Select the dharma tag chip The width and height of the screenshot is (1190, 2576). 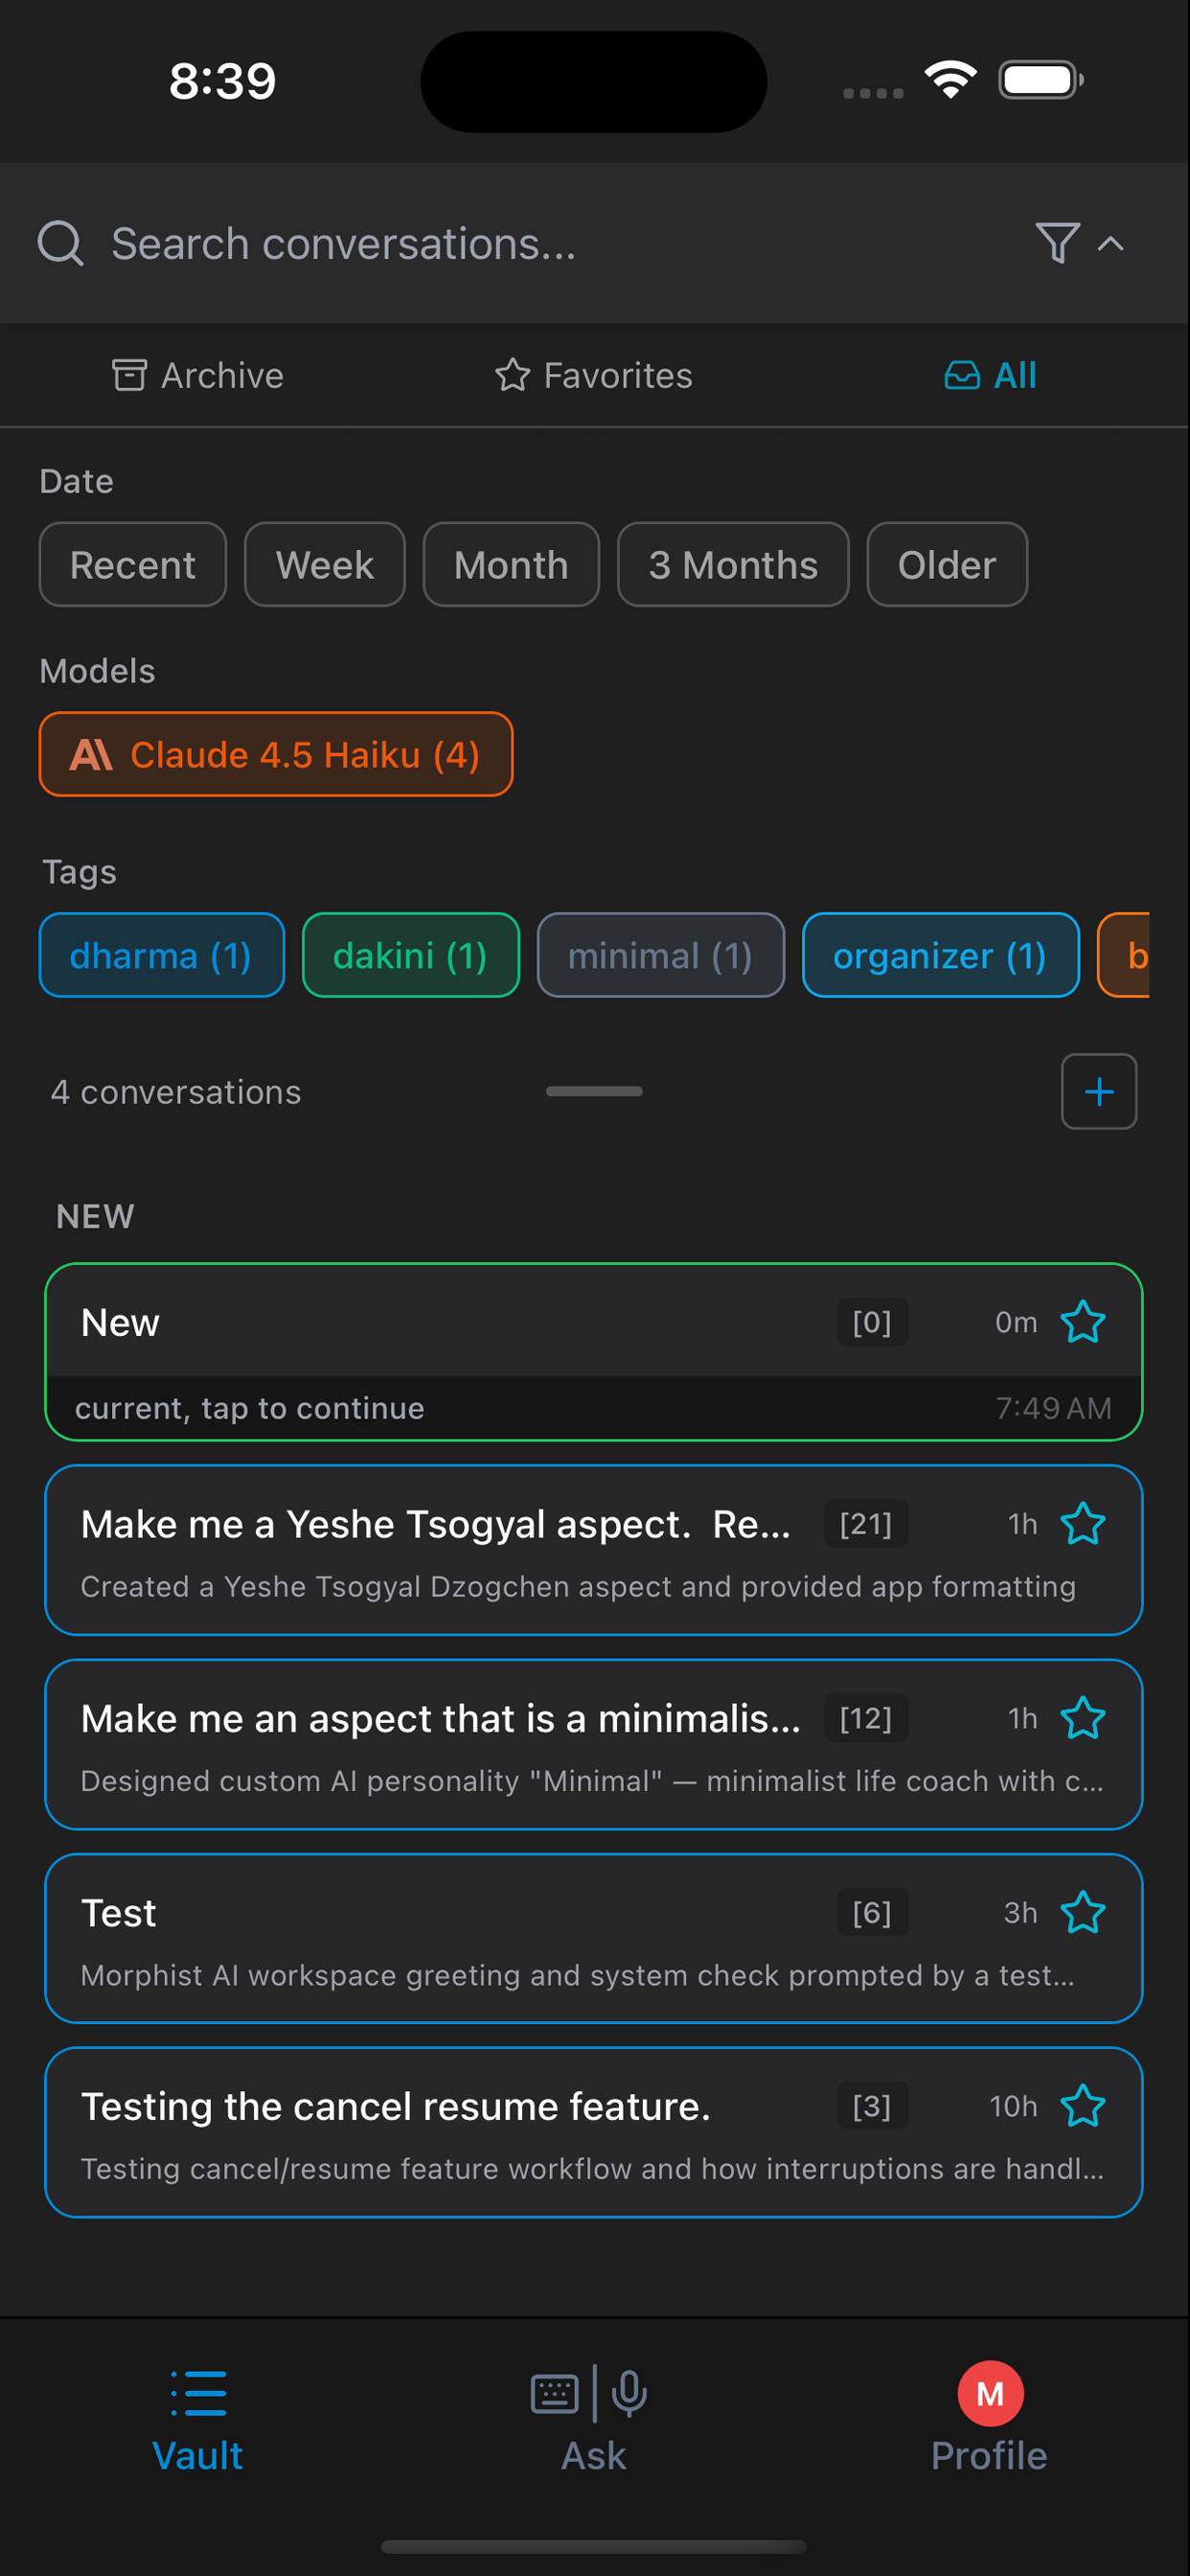click(x=161, y=955)
